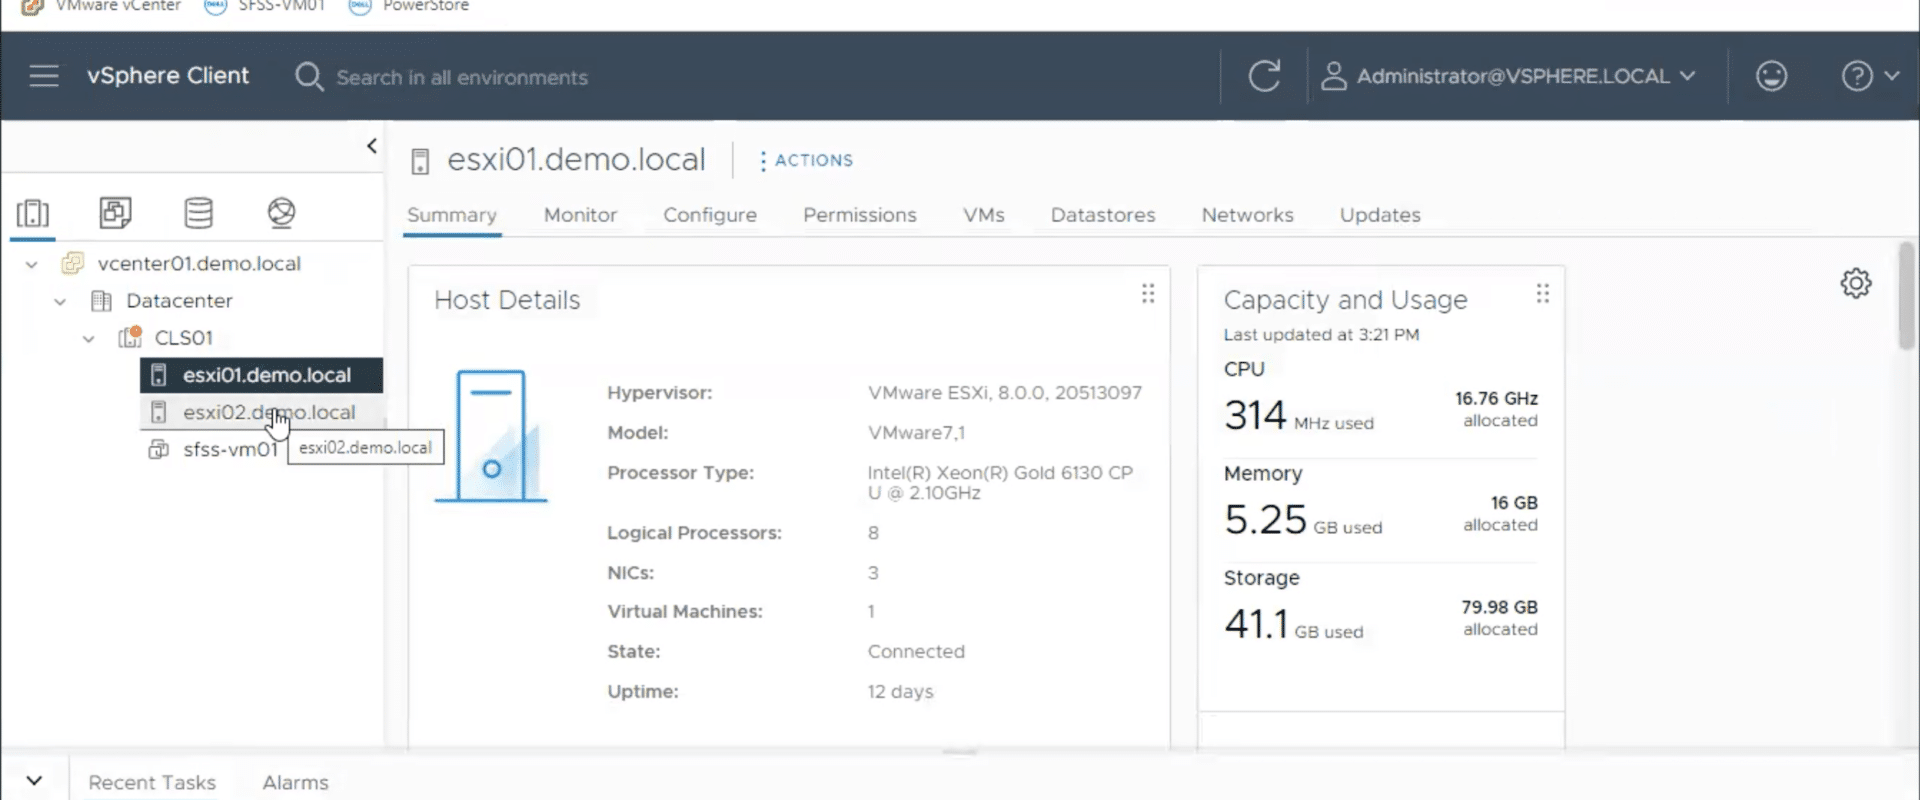This screenshot has width=1920, height=800.
Task: Click the sfss-vm01 virtual machine icon
Action: (x=158, y=450)
